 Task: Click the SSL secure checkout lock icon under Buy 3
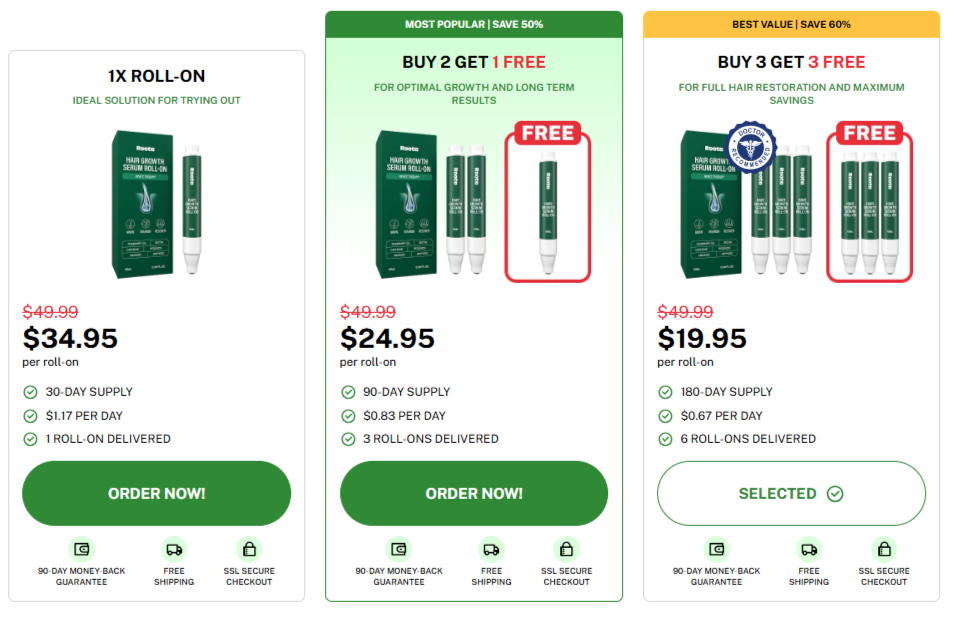(883, 548)
